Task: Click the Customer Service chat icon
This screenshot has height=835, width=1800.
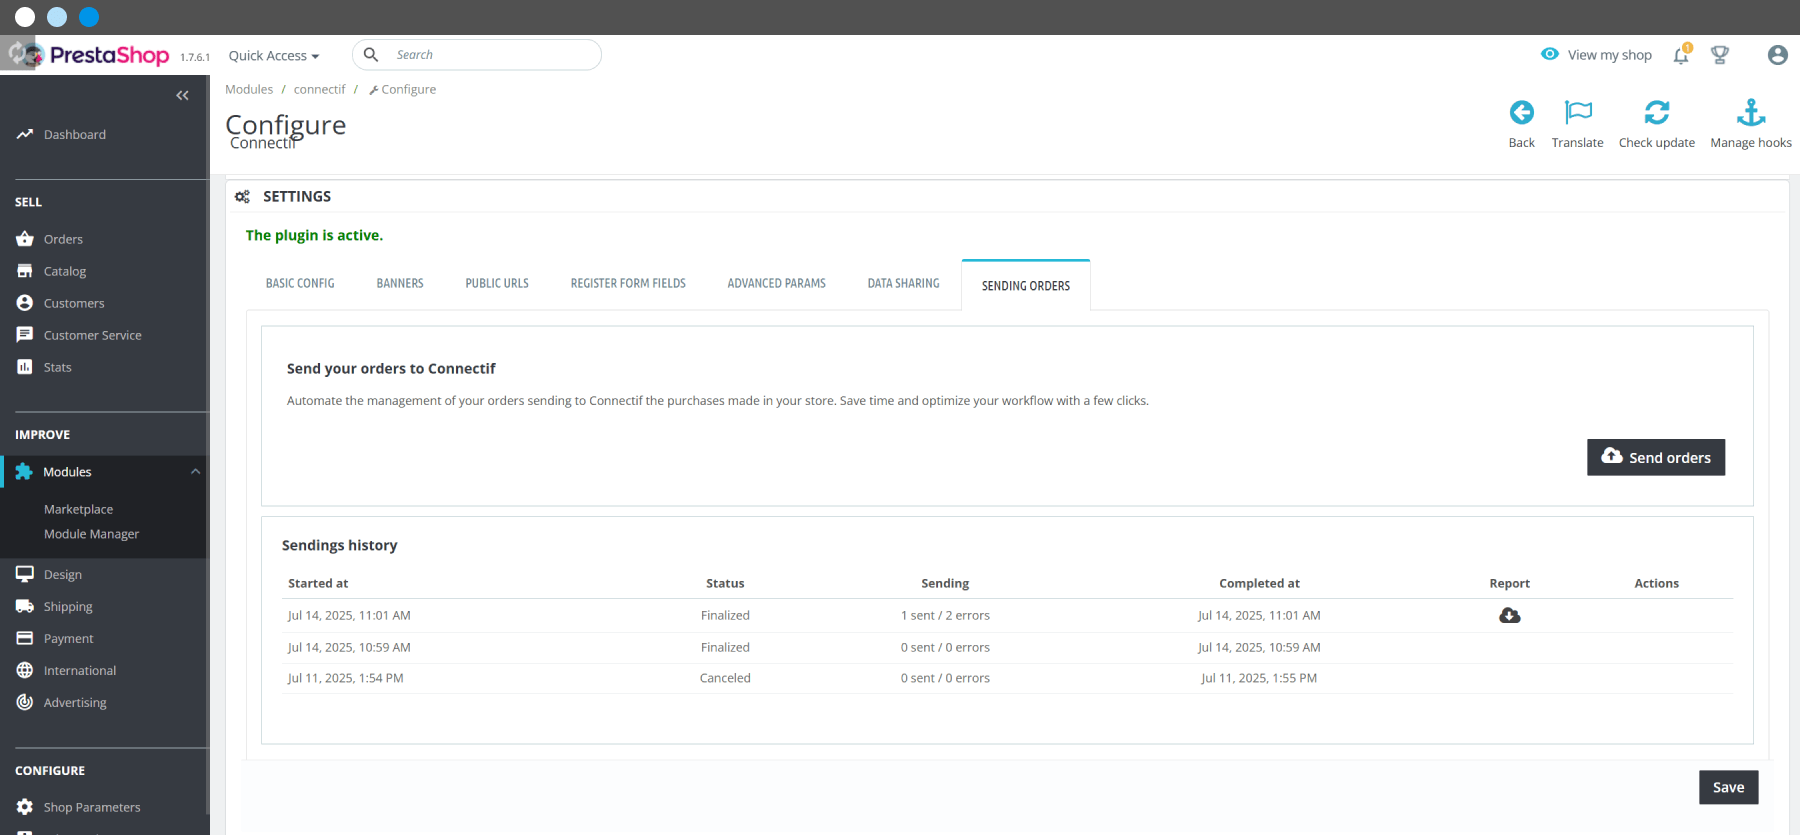Action: point(25,335)
